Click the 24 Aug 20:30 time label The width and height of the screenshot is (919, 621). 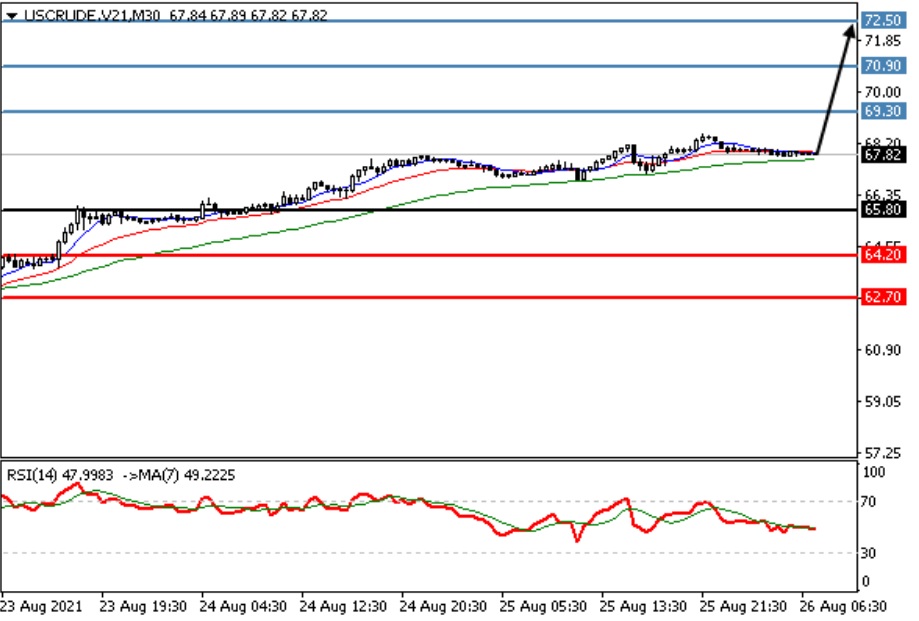pyautogui.click(x=444, y=606)
